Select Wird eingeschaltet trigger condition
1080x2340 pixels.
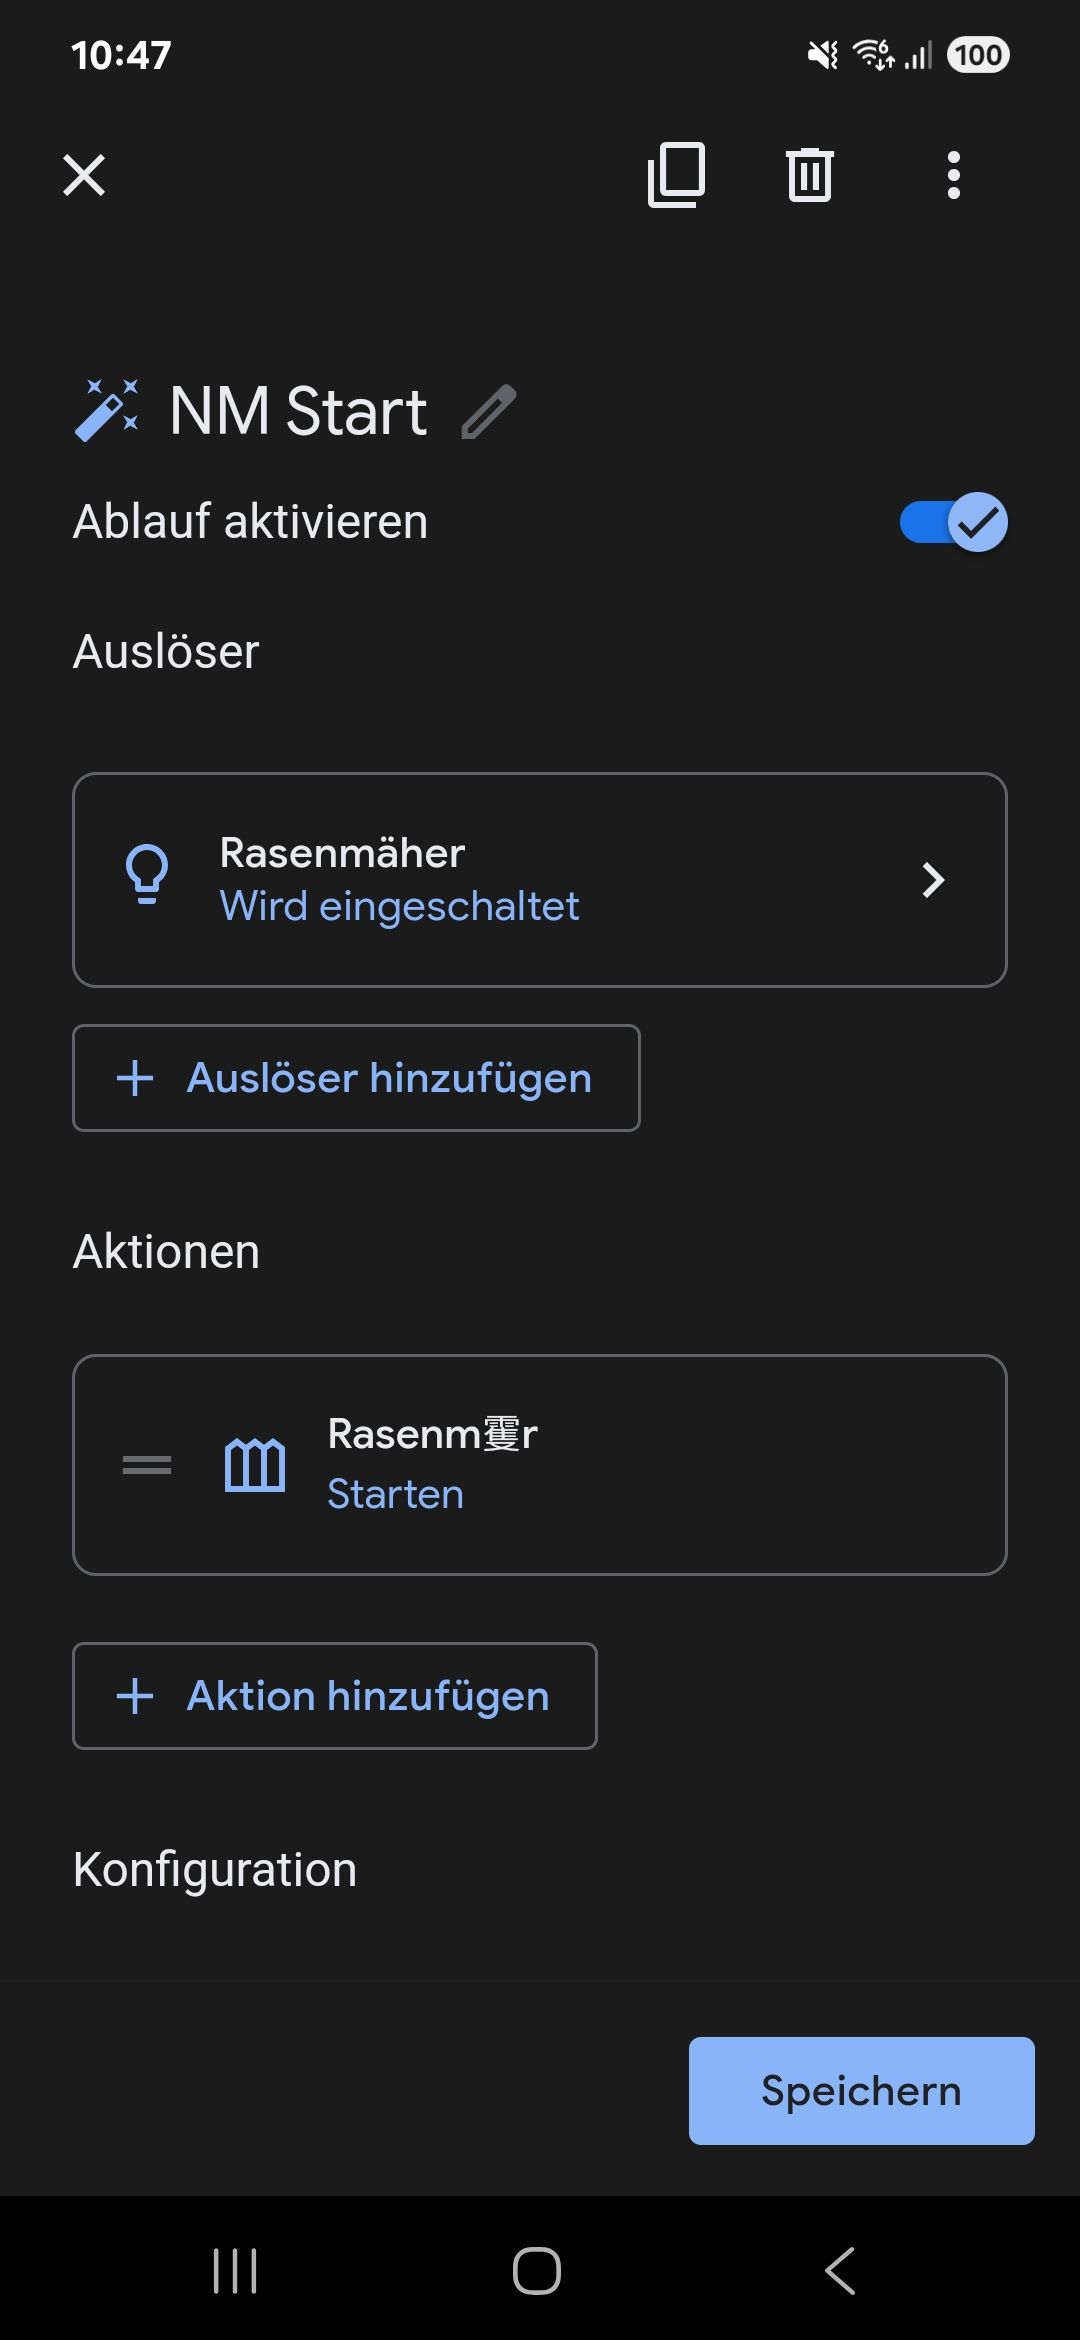(x=399, y=907)
